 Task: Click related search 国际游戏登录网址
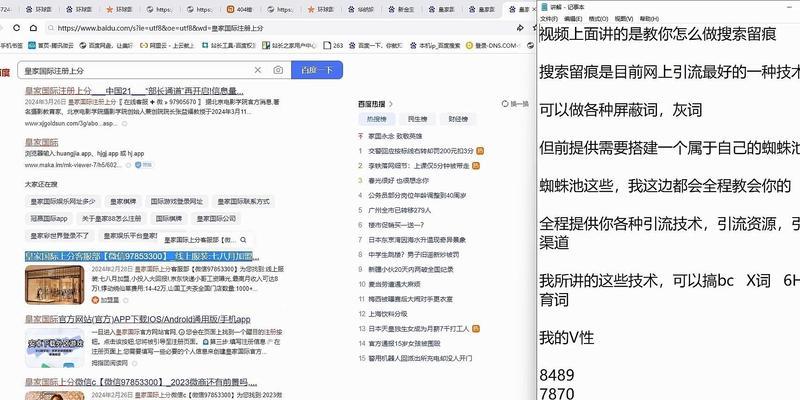177,202
